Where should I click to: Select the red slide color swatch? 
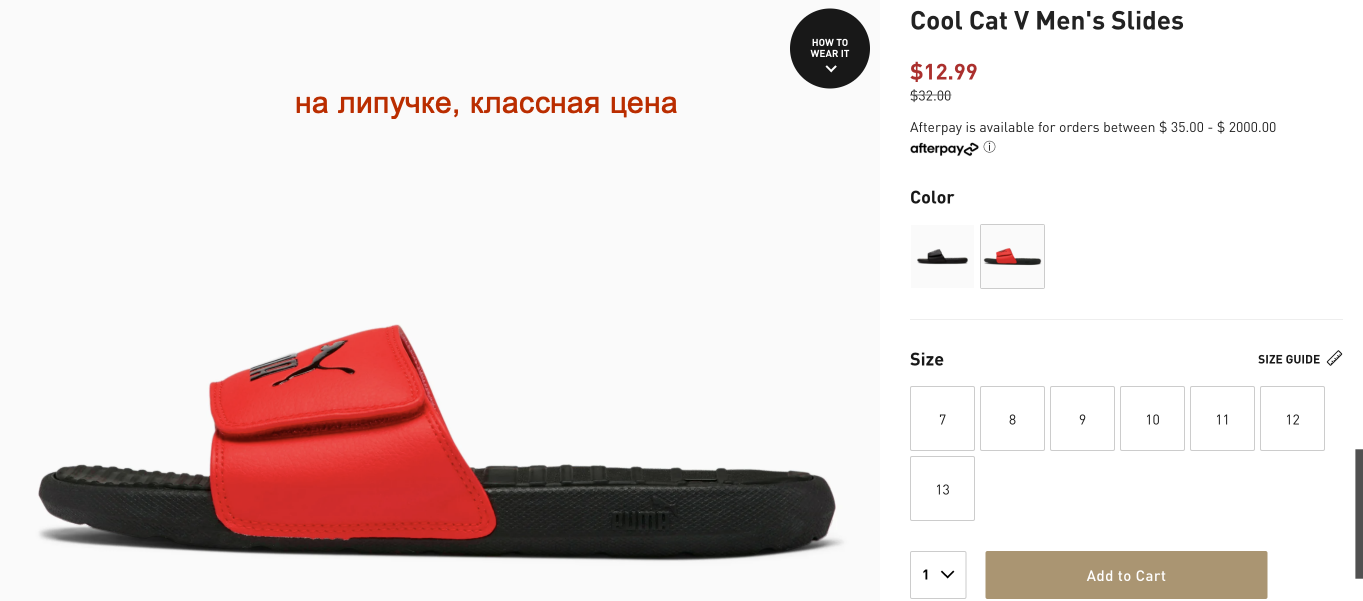[x=1012, y=257]
